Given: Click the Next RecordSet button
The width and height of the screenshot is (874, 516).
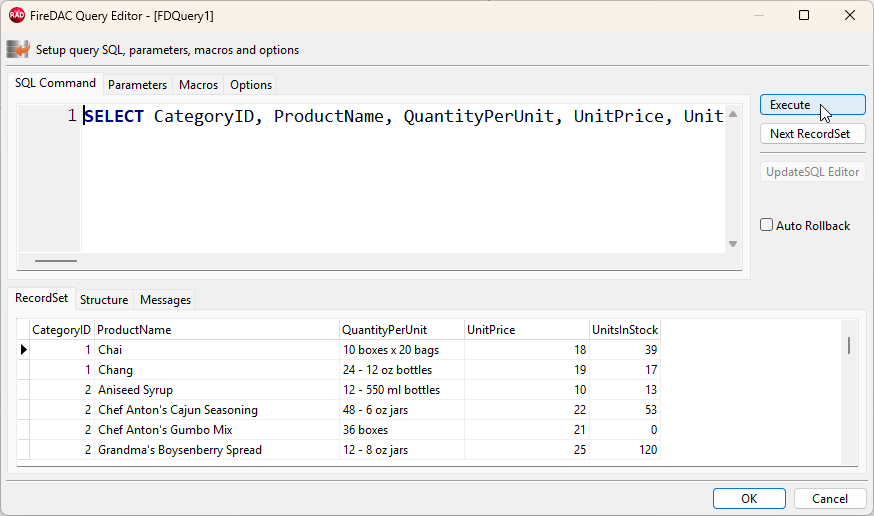Looking at the screenshot, I should click(x=813, y=134).
